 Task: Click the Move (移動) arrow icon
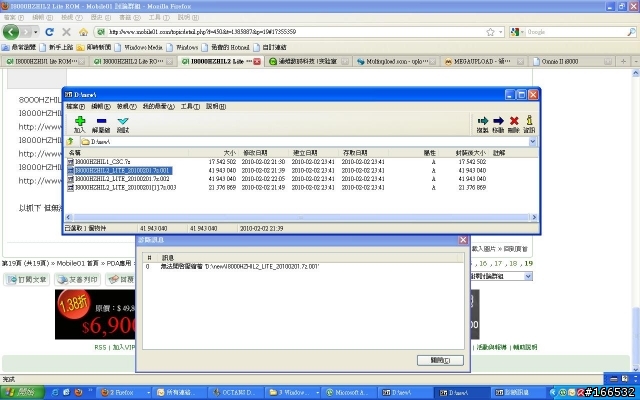pos(498,121)
